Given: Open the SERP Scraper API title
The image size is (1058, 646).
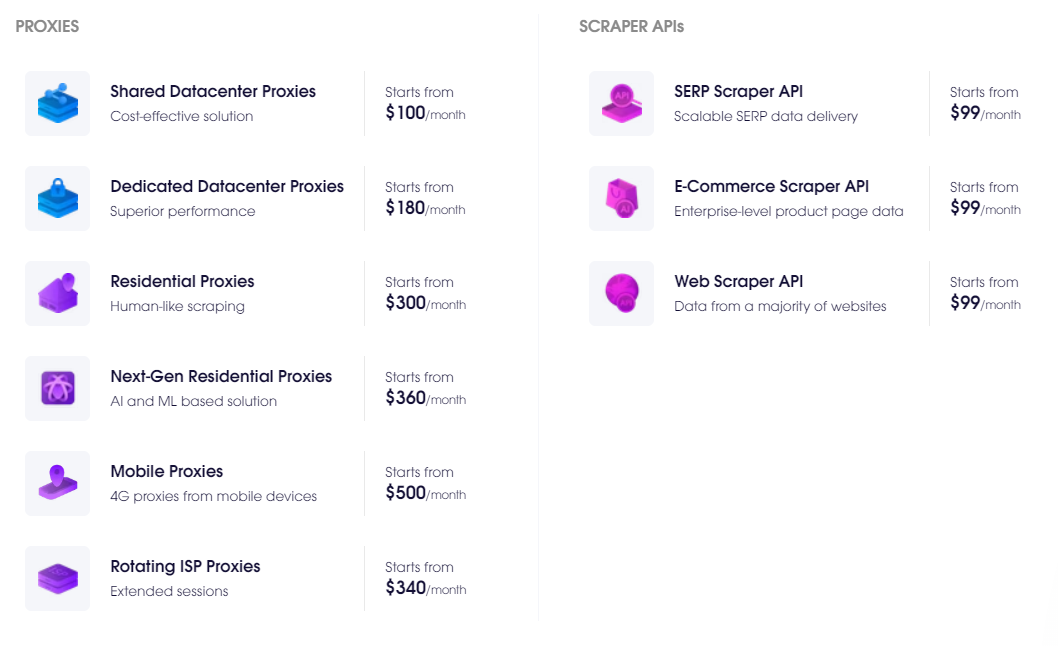Looking at the screenshot, I should click(x=738, y=91).
